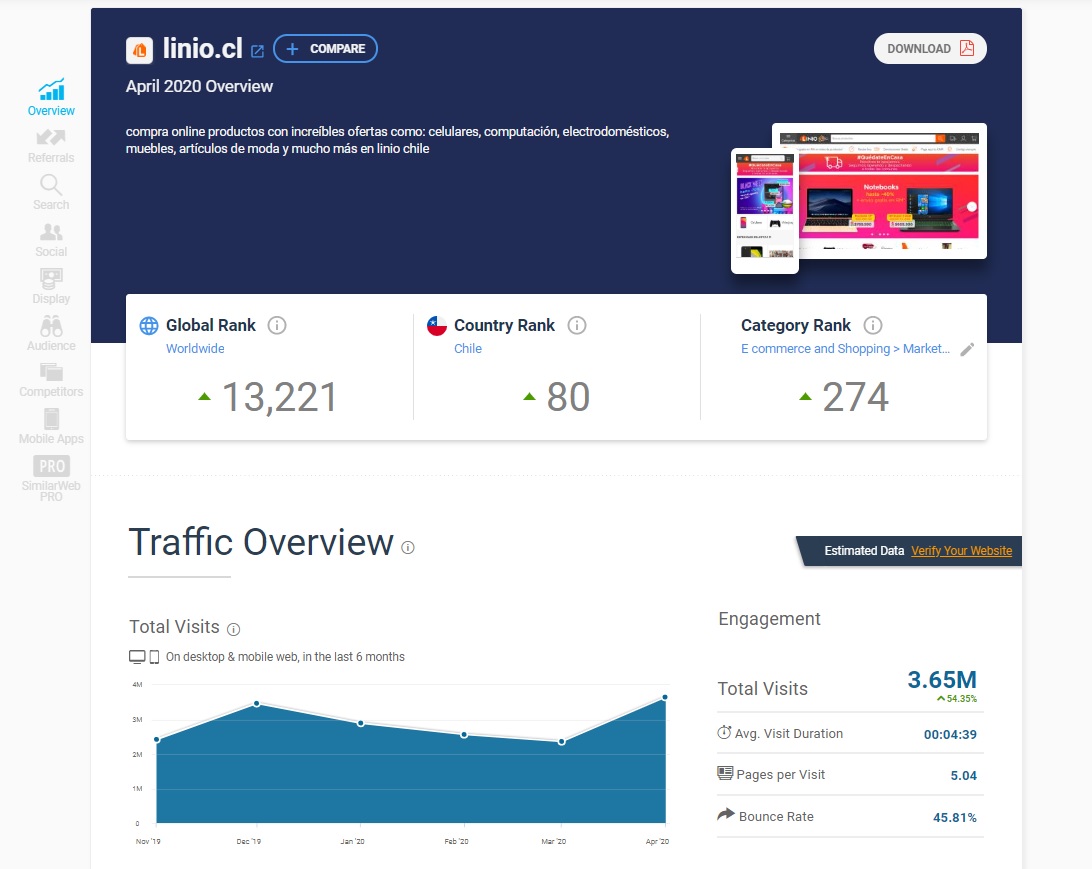
Task: Show info tooltip for Total Visits chart
Action: 234,629
